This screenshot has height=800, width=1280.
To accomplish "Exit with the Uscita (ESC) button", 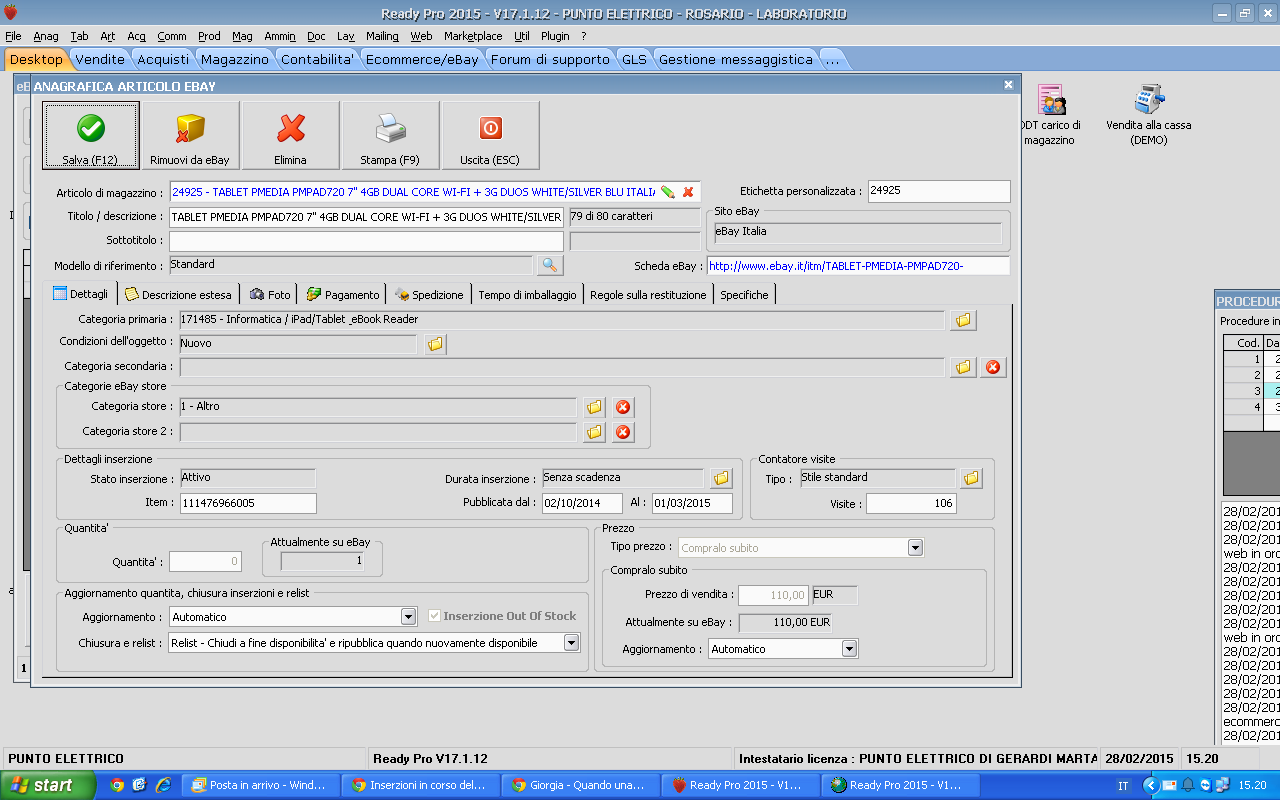I will [x=490, y=136].
